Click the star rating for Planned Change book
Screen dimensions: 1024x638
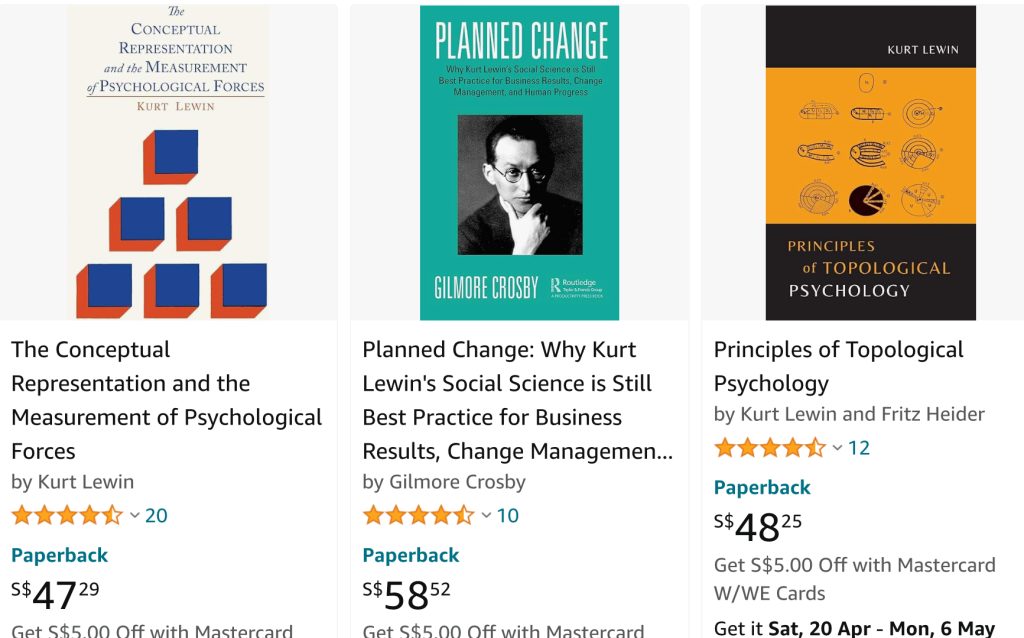pyautogui.click(x=418, y=516)
